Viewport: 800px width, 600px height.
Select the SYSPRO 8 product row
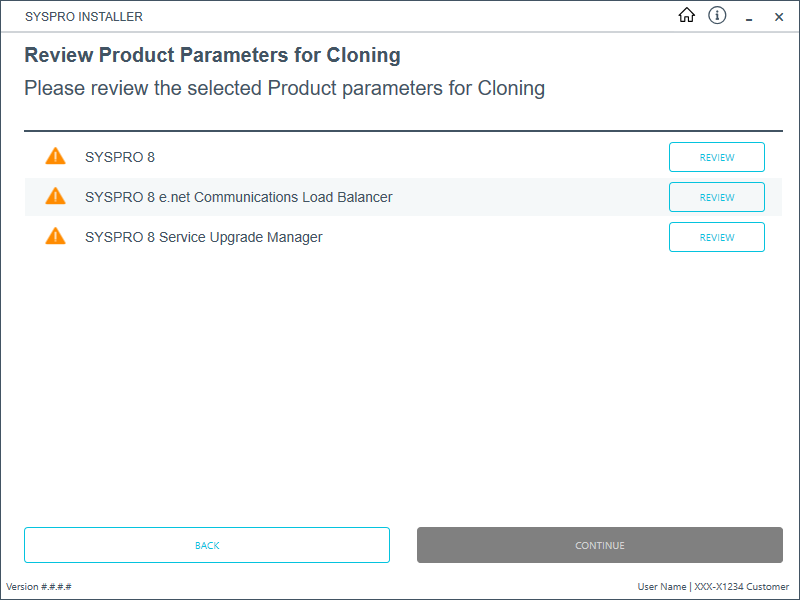(x=403, y=157)
